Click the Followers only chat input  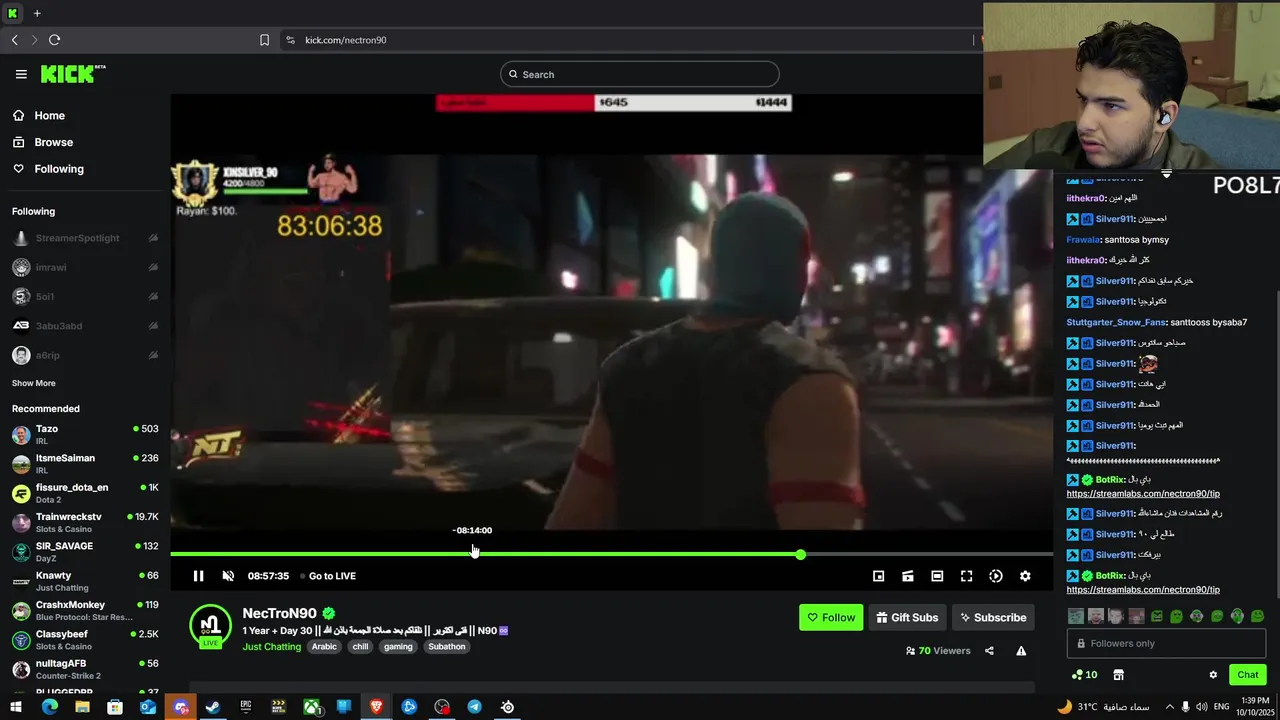[x=1166, y=644]
